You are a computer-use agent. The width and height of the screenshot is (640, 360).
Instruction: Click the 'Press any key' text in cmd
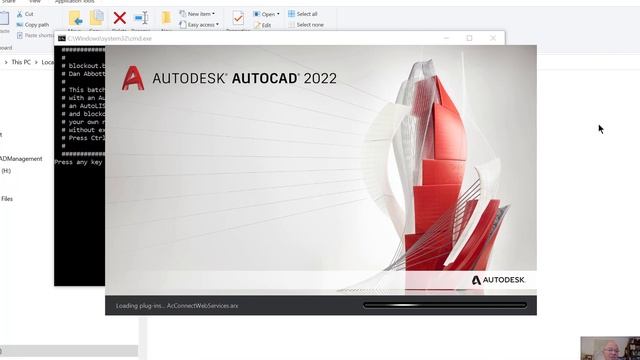(78, 162)
